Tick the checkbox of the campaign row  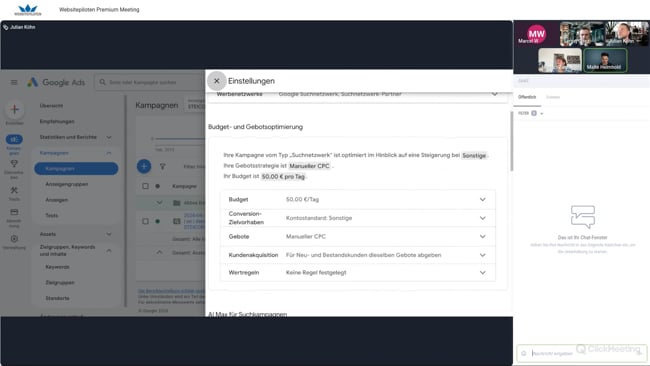pyautogui.click(x=145, y=221)
